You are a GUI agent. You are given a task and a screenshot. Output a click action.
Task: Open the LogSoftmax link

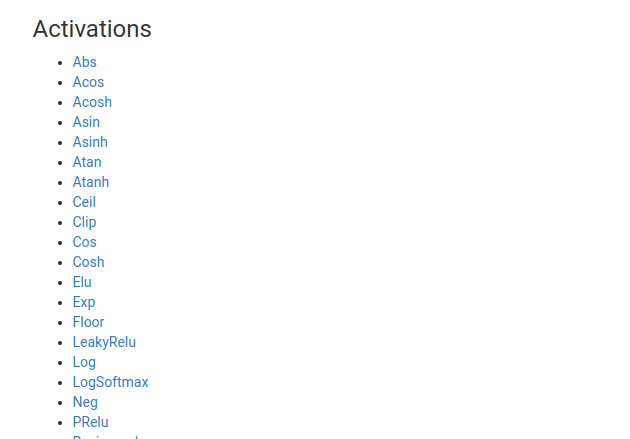pos(110,382)
